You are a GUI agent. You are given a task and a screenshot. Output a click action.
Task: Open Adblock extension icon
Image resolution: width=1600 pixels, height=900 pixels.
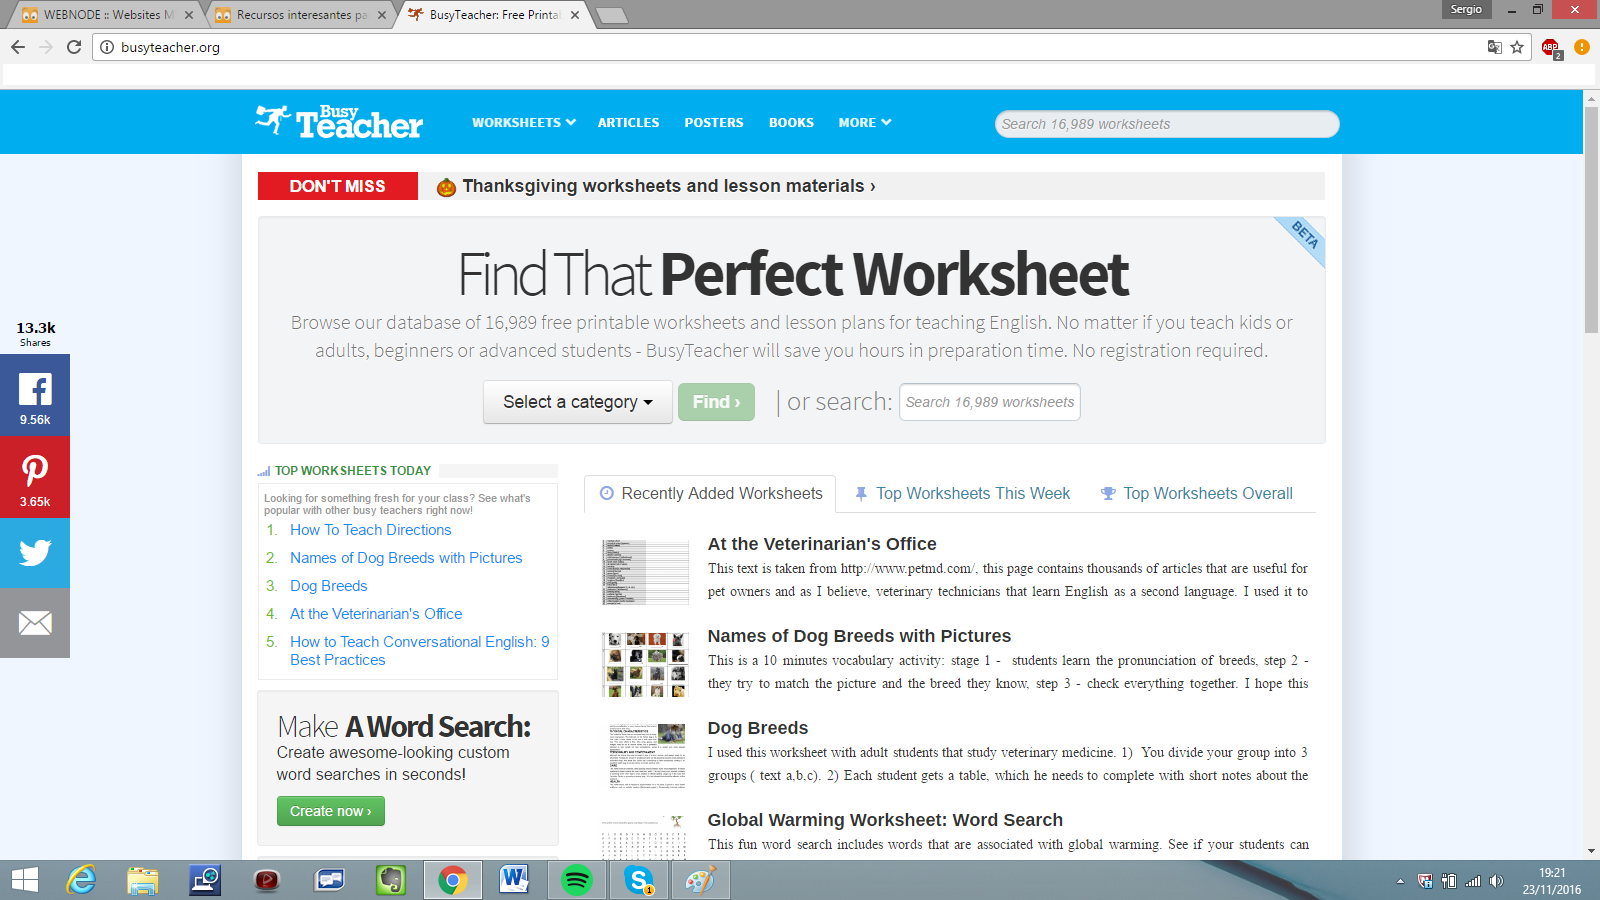coord(1550,47)
